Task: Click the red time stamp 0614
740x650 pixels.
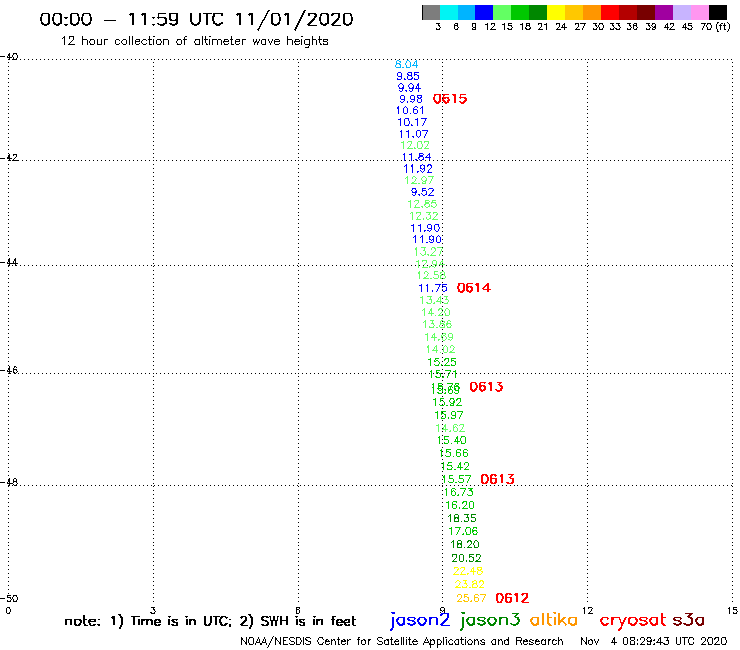Action: click(x=474, y=288)
